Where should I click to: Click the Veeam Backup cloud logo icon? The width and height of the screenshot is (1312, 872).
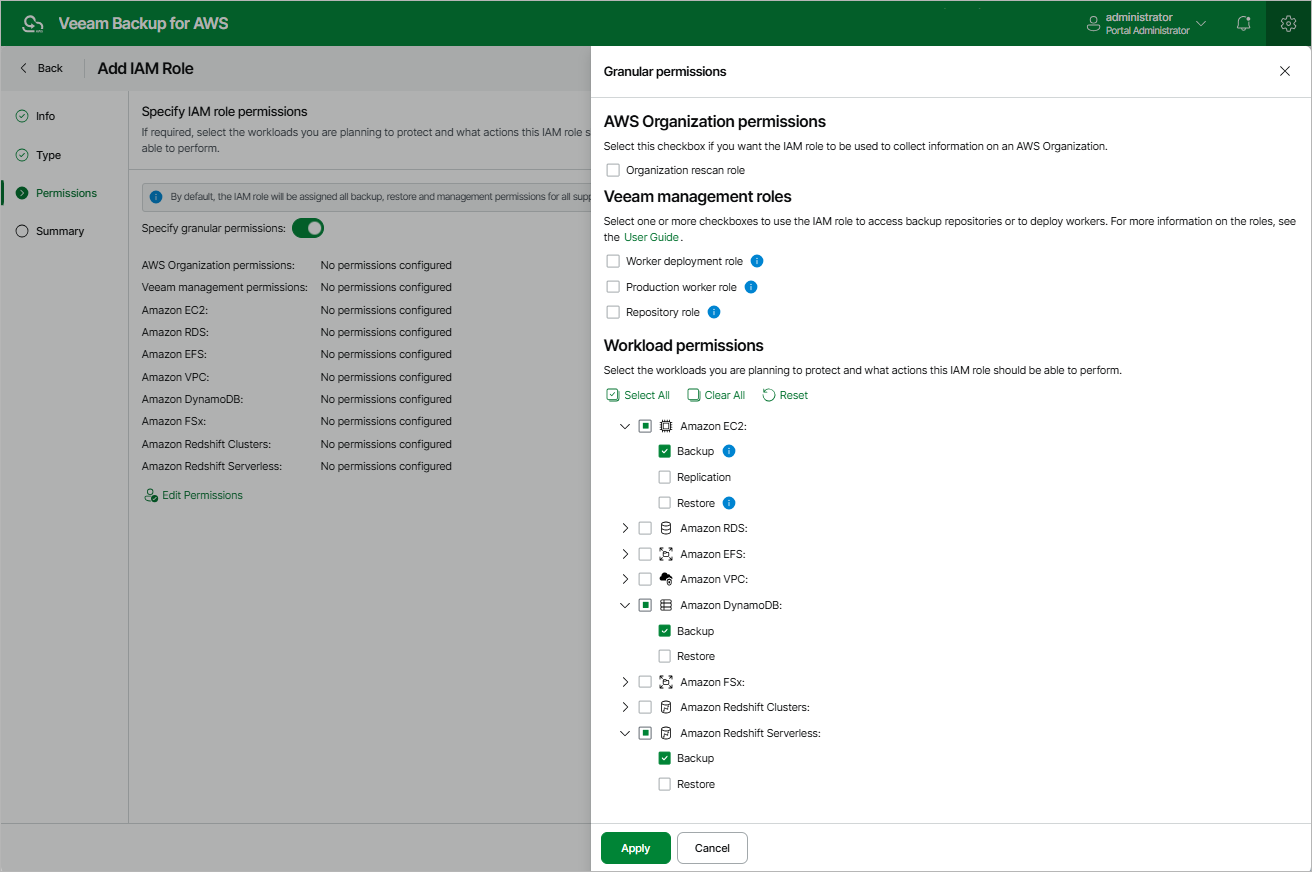[33, 23]
